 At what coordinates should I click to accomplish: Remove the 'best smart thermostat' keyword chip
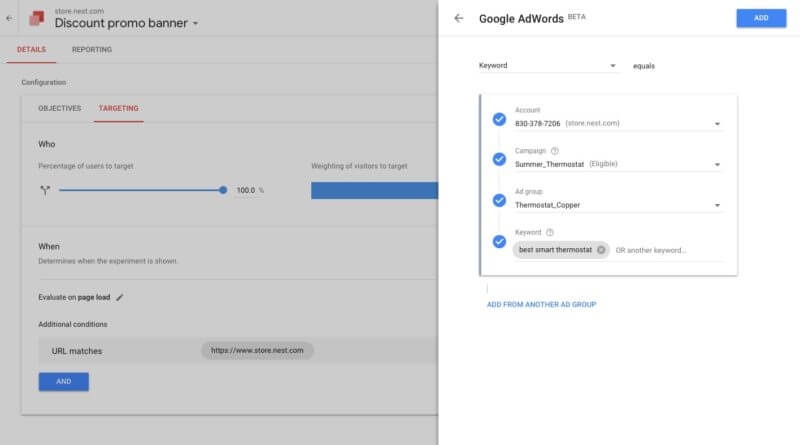pyautogui.click(x=601, y=250)
